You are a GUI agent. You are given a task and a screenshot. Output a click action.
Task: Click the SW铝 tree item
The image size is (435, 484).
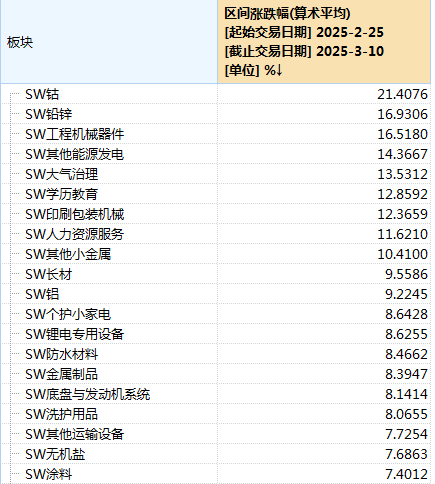pos(42,294)
